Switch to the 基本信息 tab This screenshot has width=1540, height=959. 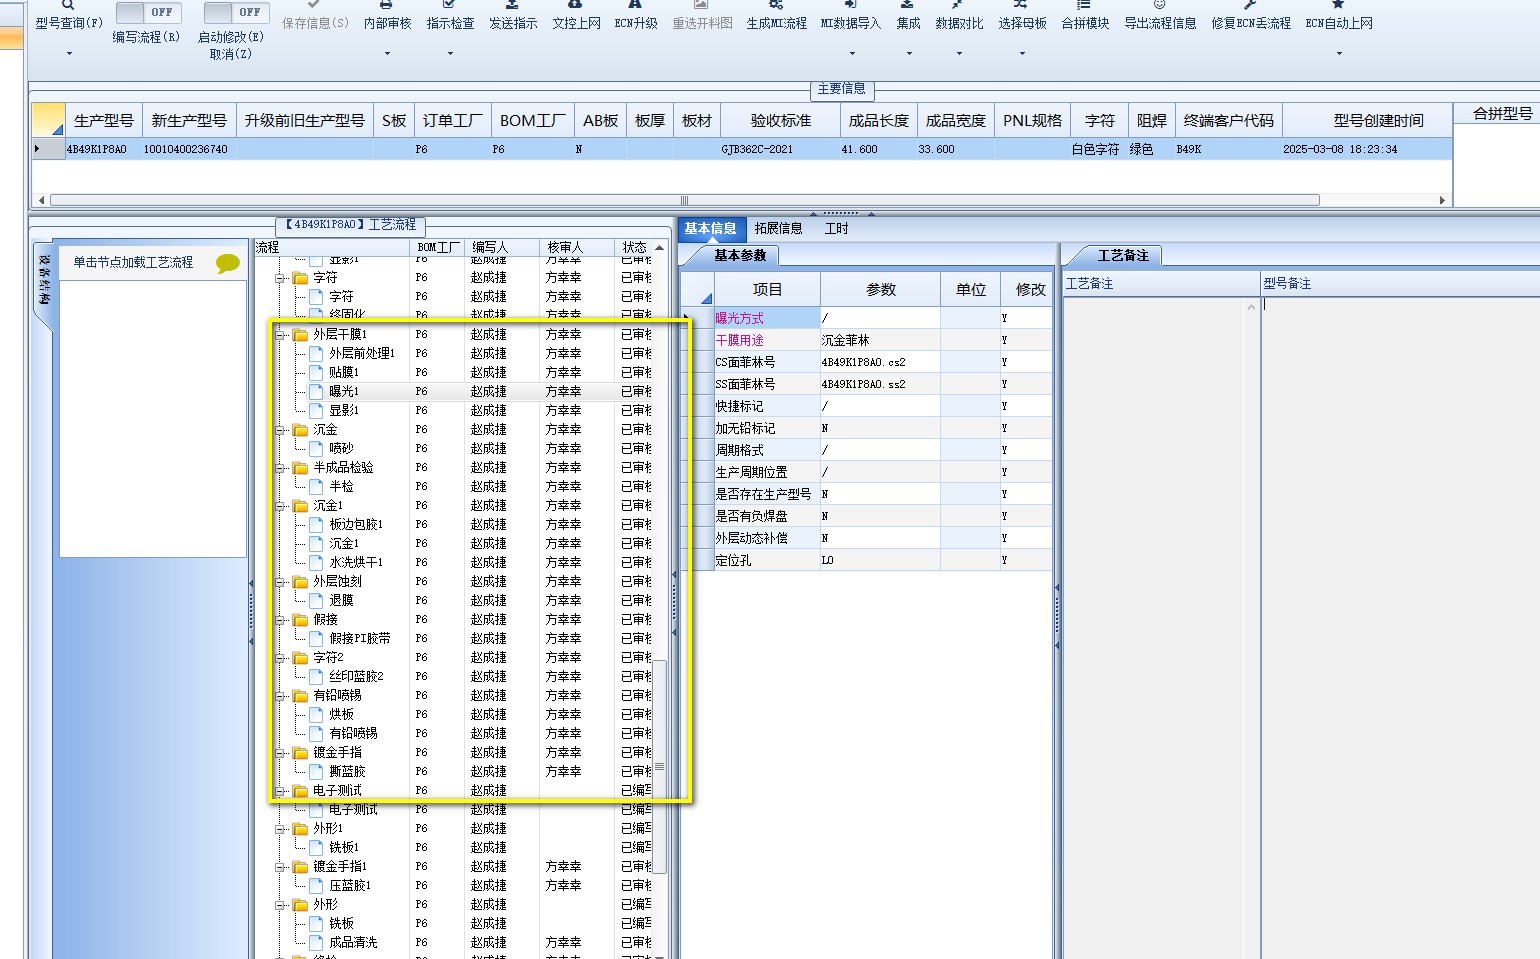coord(710,228)
